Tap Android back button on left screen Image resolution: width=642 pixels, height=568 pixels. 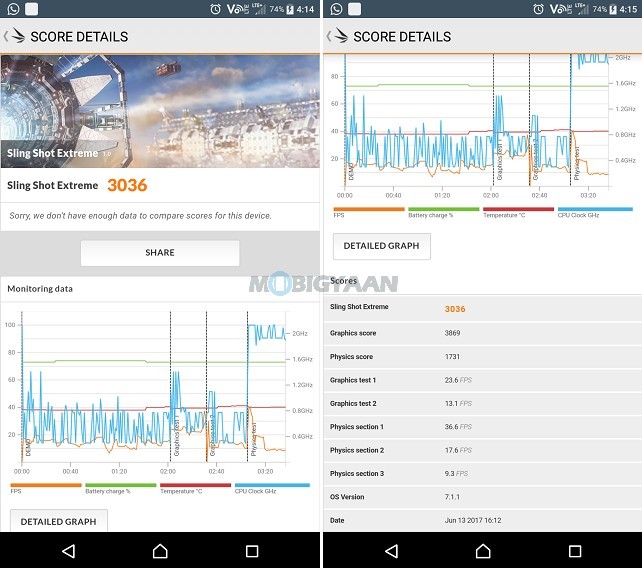tap(68, 551)
